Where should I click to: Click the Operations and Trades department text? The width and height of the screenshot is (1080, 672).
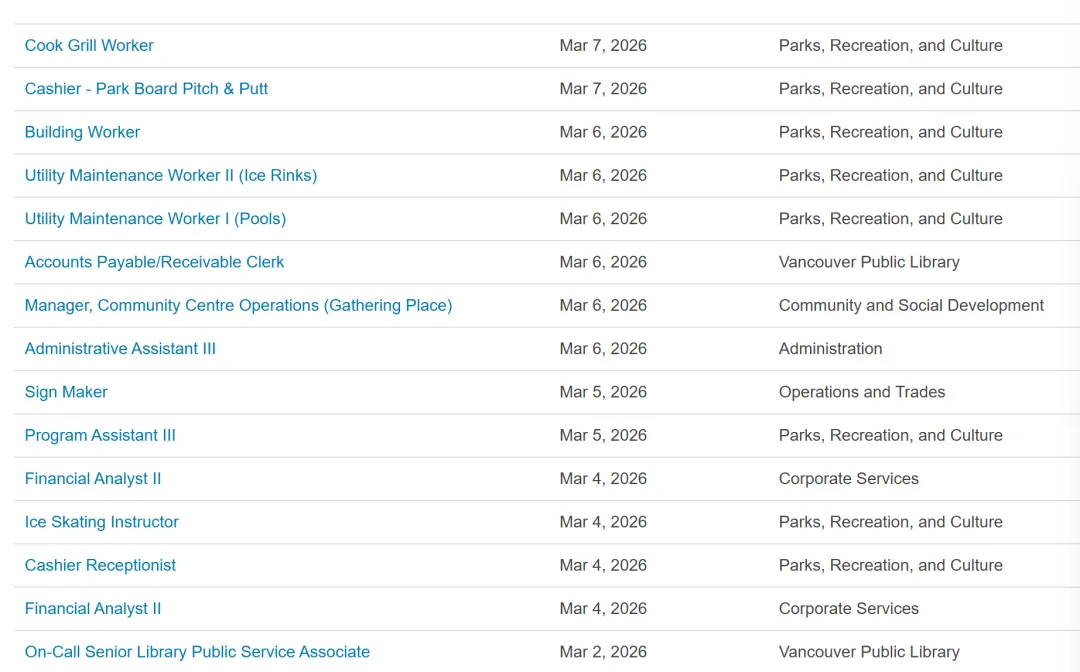tap(861, 392)
